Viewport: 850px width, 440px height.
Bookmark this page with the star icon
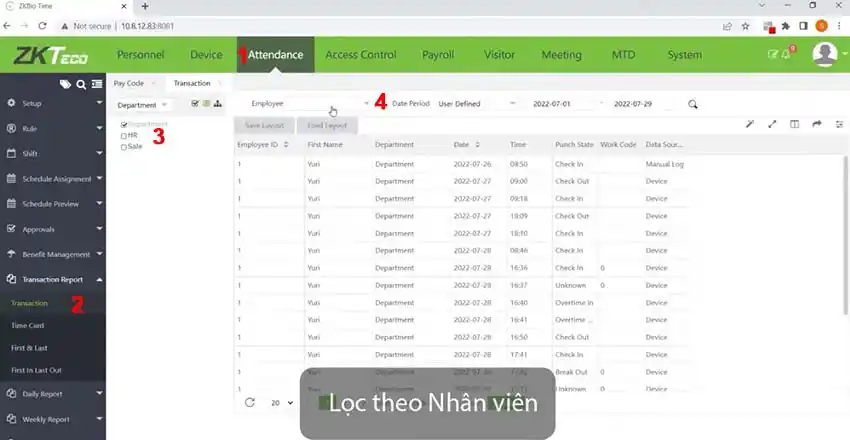click(745, 25)
